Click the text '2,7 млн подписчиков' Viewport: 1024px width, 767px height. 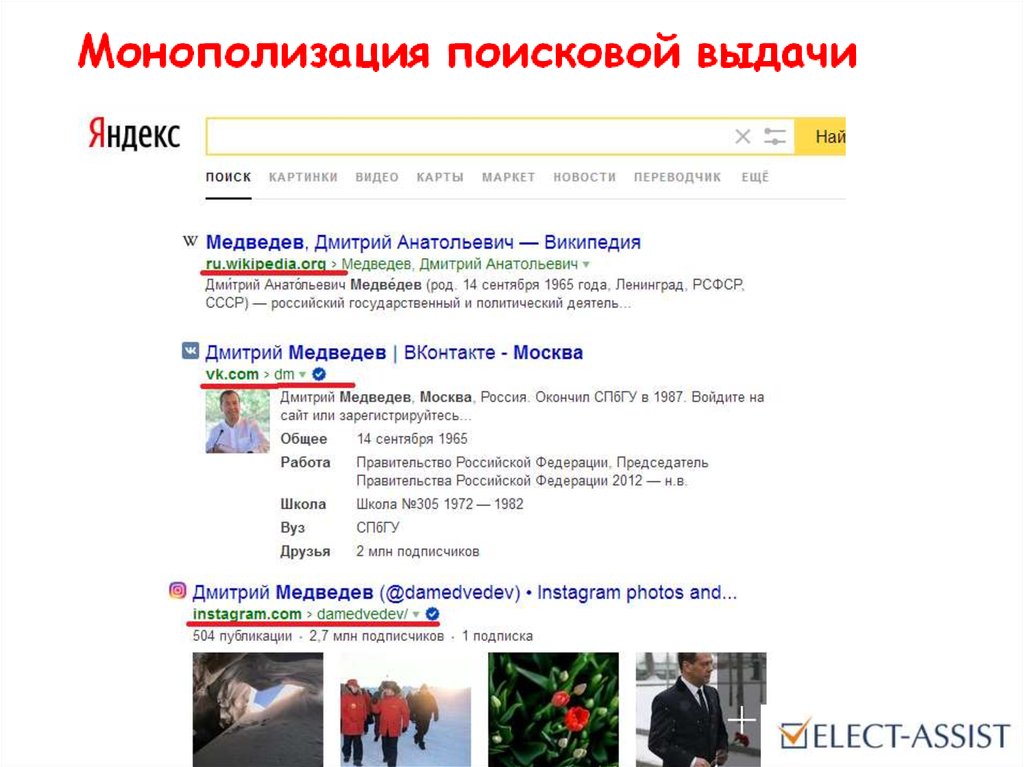pyautogui.click(x=376, y=636)
